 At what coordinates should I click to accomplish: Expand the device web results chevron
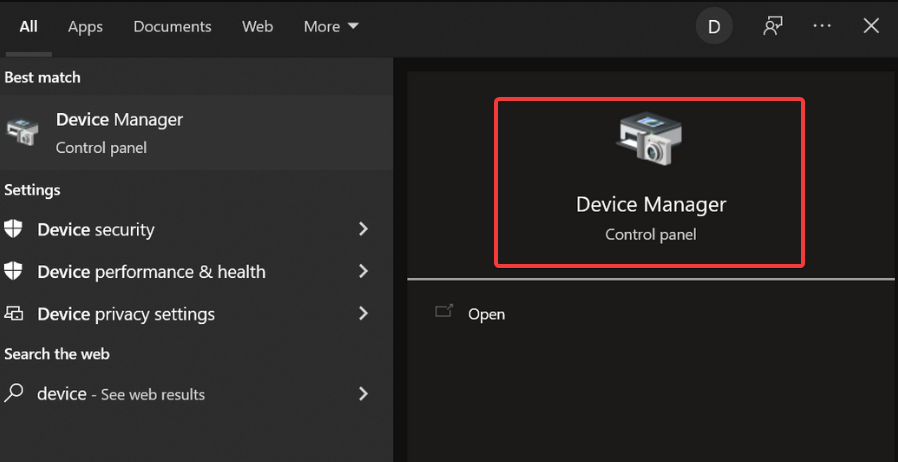[363, 393]
